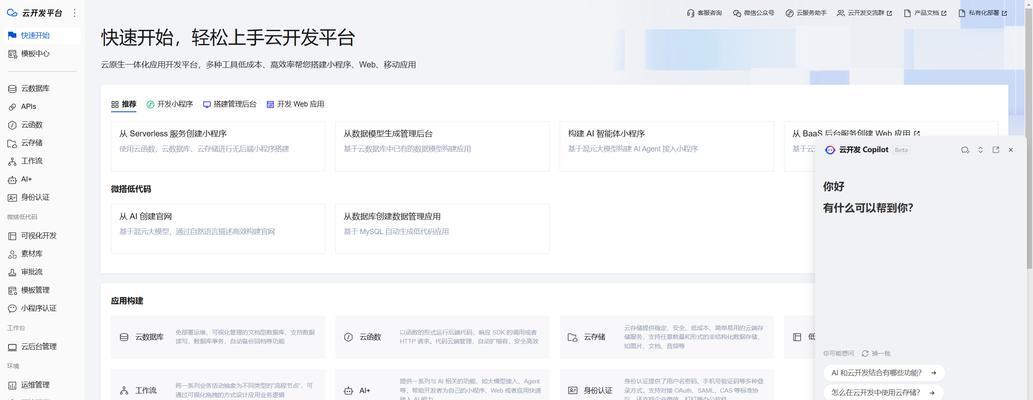Open 云存储 in the sidebar
Screen dimensions: 1033x400
pyautogui.click(x=41, y=143)
